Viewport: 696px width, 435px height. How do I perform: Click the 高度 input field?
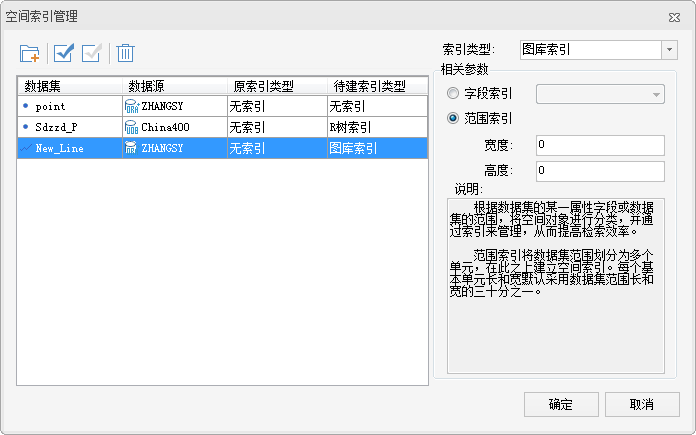click(x=600, y=171)
